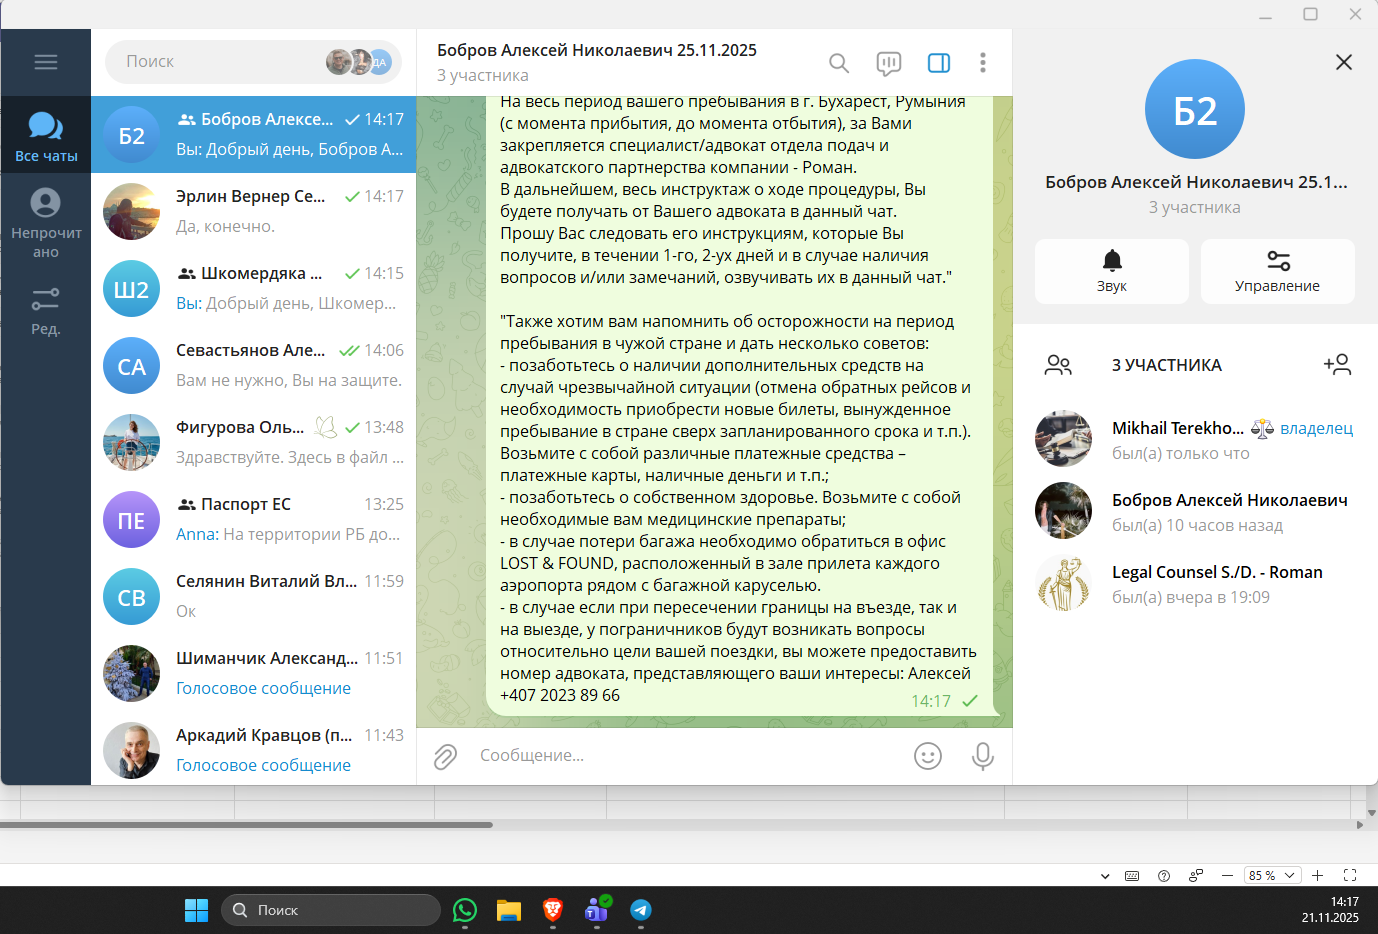Click the 14:17 message timestamp
1378x934 pixels.
(x=931, y=701)
